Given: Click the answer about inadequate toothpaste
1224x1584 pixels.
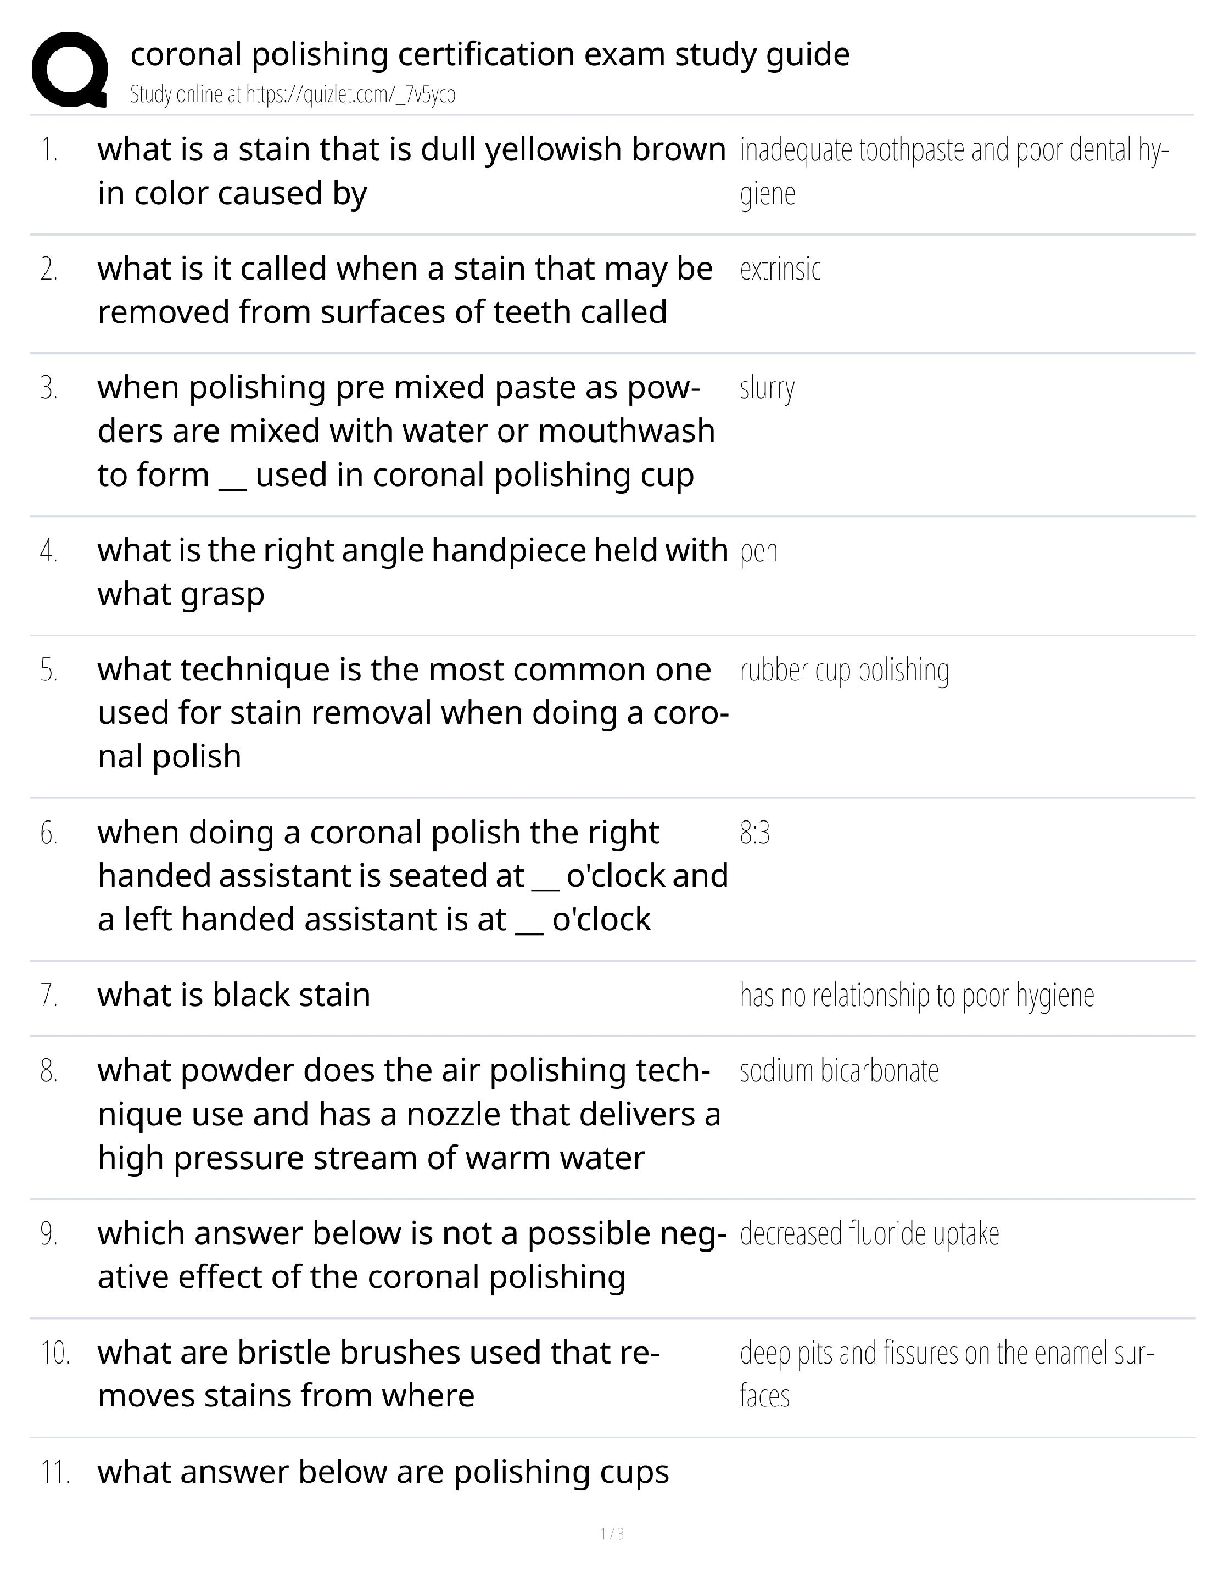Looking at the screenshot, I should tap(954, 171).
